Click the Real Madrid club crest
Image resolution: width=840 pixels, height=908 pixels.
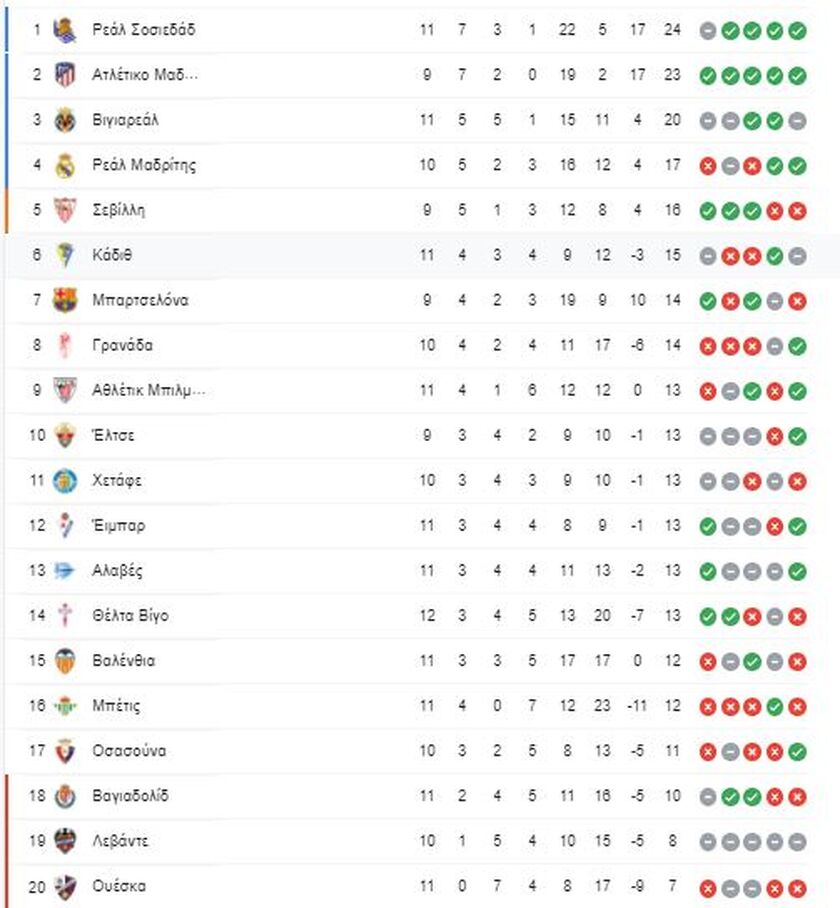tap(65, 166)
